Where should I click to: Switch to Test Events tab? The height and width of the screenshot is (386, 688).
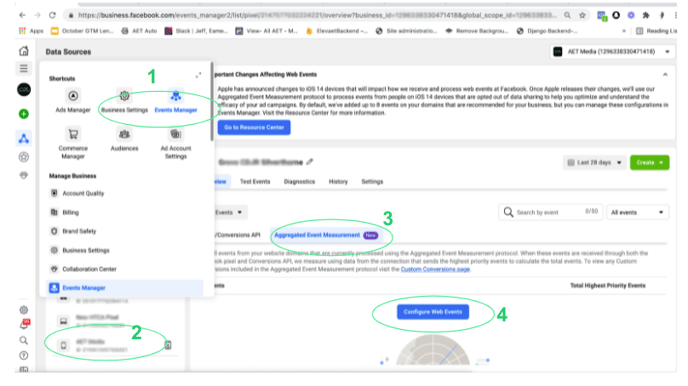(255, 182)
